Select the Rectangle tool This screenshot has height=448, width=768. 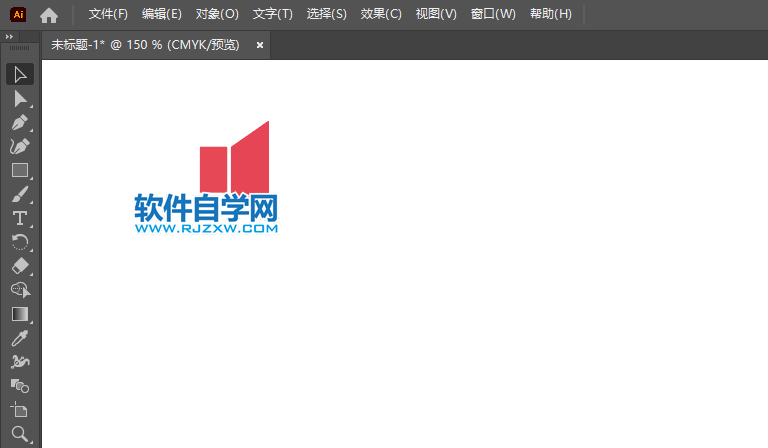tap(20, 170)
